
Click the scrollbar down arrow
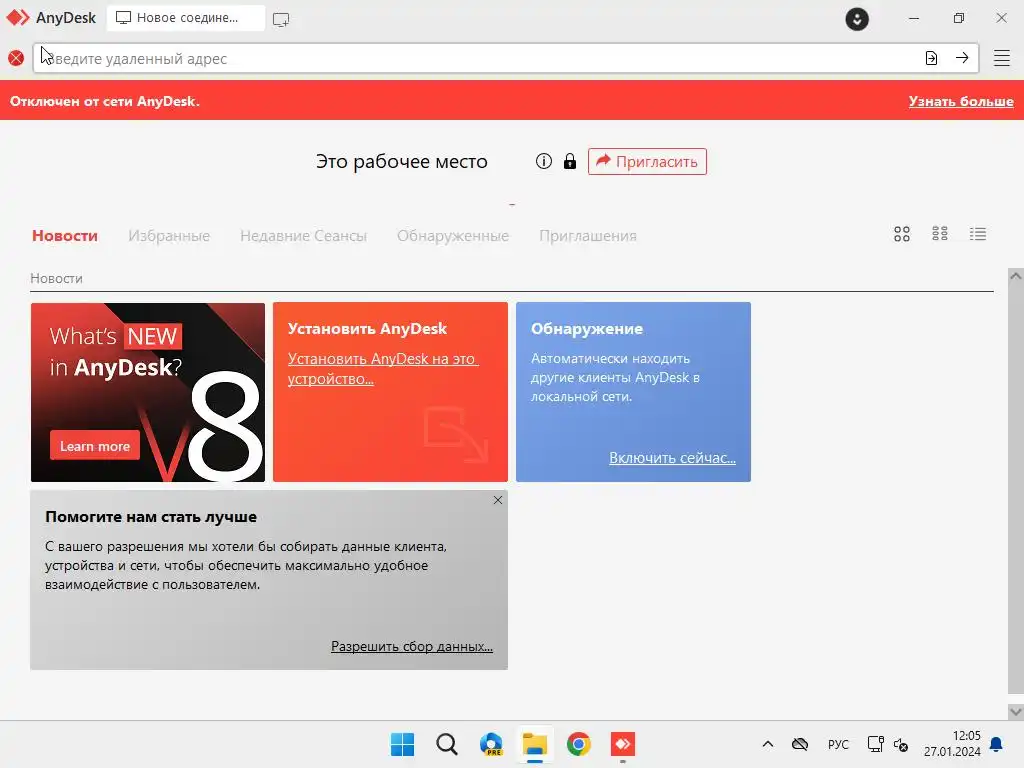point(1016,711)
